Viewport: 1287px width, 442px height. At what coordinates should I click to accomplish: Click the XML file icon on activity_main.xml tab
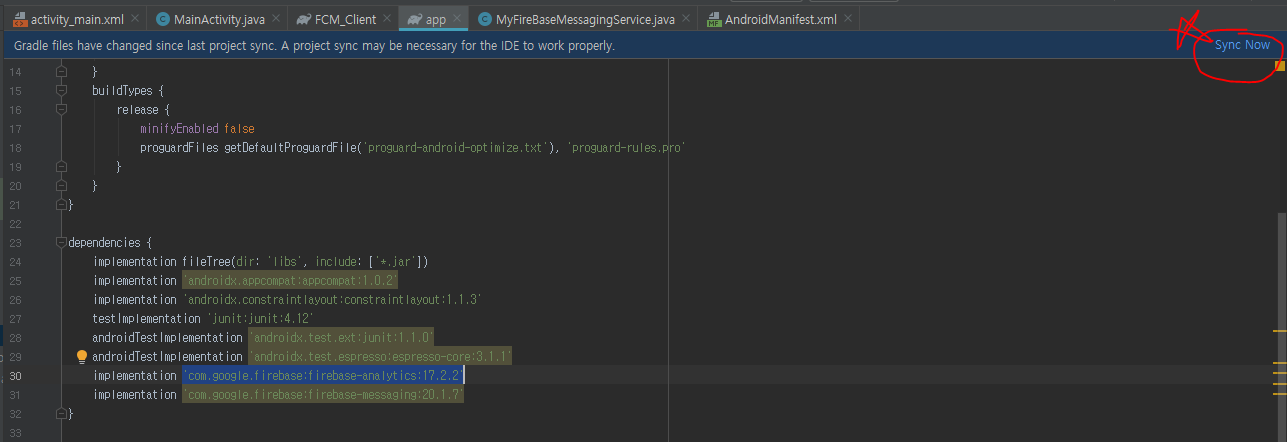(x=20, y=20)
